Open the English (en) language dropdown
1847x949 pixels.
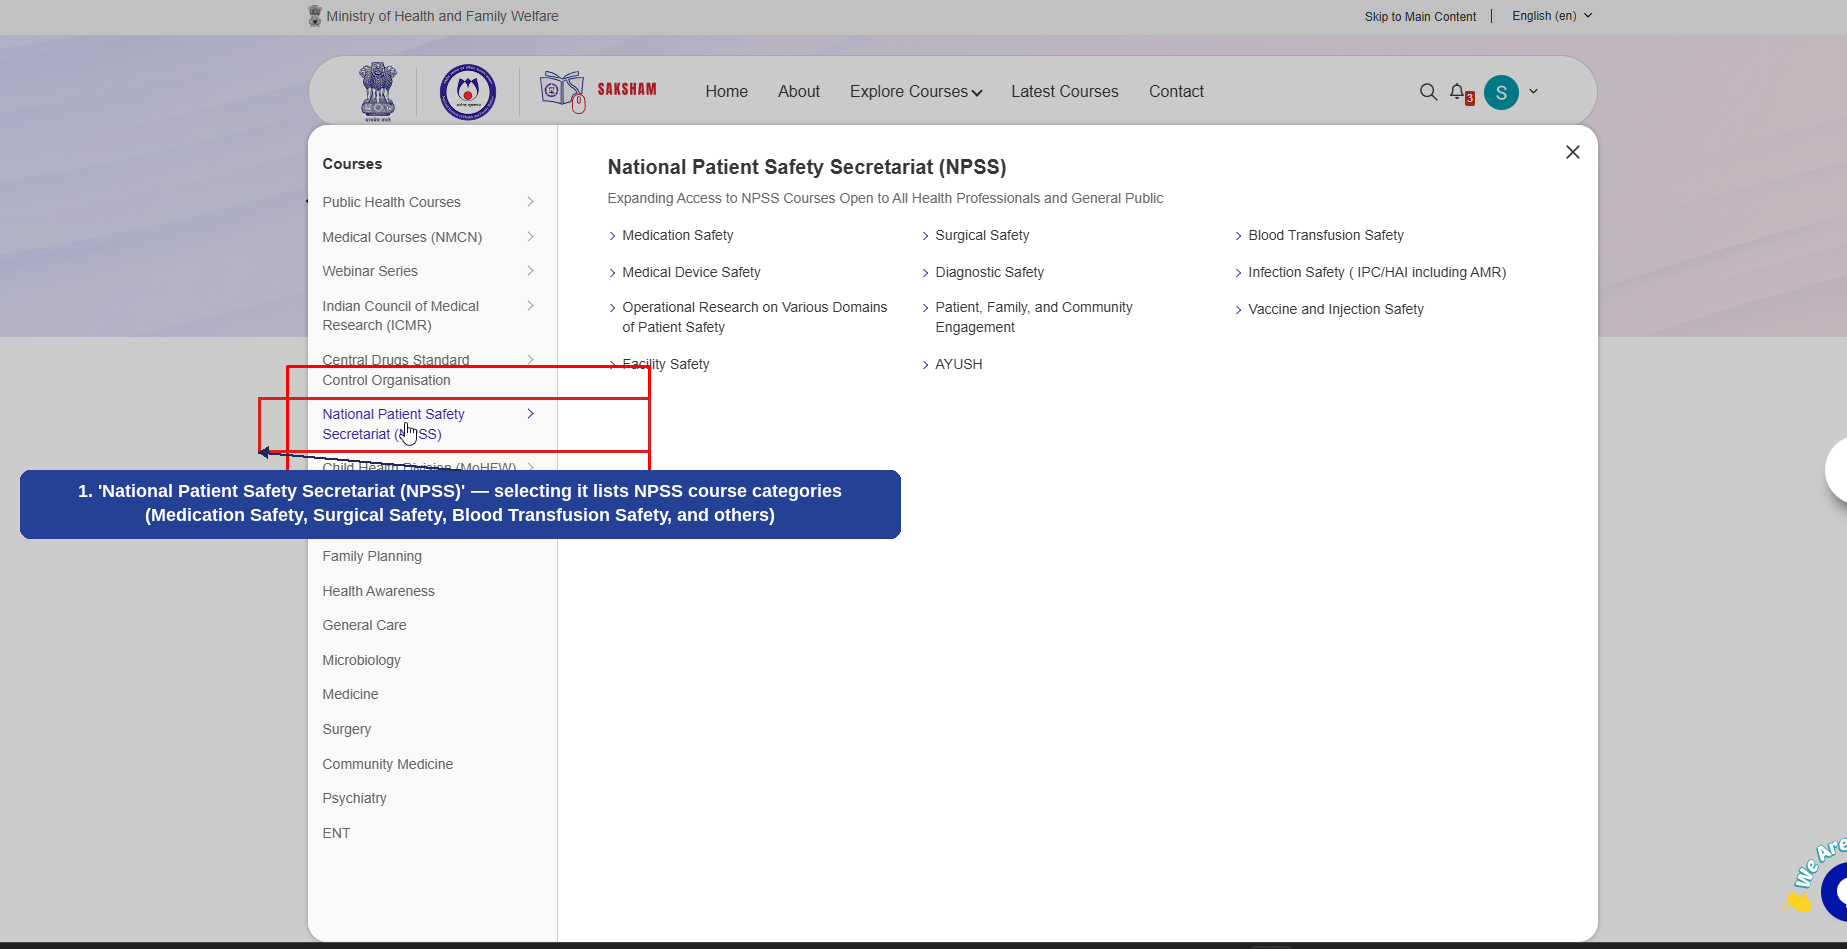click(x=1551, y=16)
